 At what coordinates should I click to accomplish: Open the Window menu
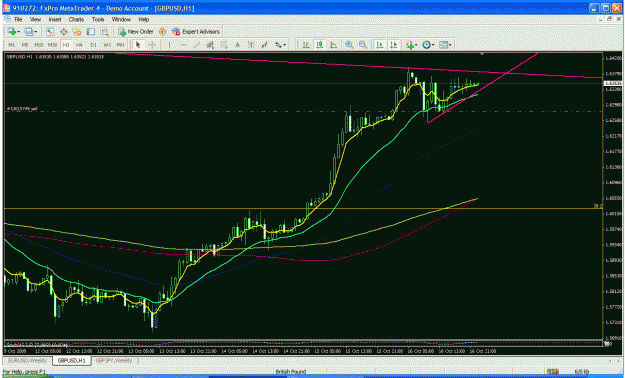(x=121, y=19)
